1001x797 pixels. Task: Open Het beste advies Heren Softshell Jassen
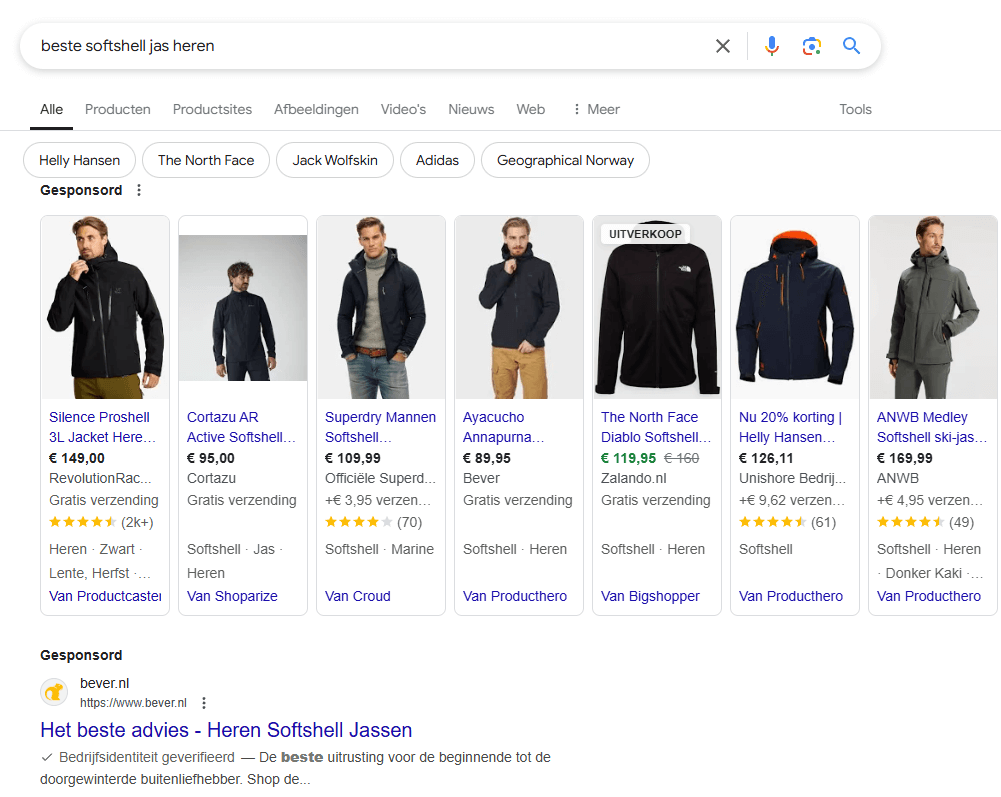click(226, 730)
